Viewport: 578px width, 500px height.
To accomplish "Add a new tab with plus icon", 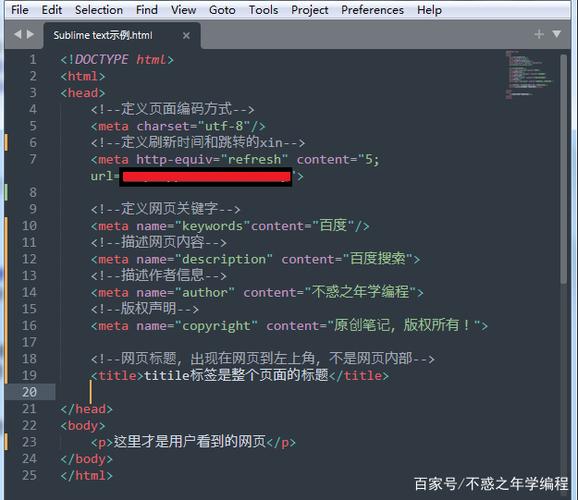I will coord(539,34).
